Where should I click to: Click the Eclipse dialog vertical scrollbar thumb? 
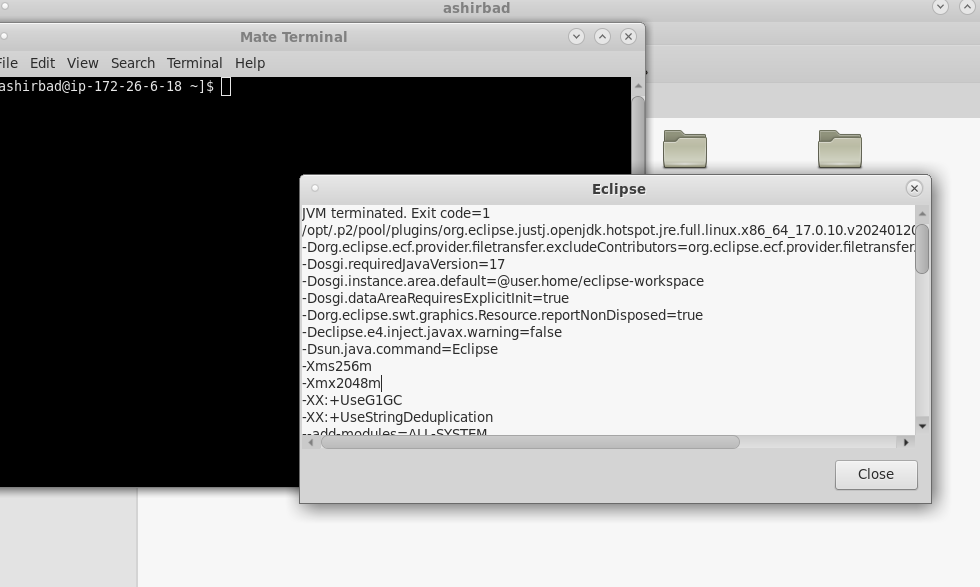click(x=922, y=249)
